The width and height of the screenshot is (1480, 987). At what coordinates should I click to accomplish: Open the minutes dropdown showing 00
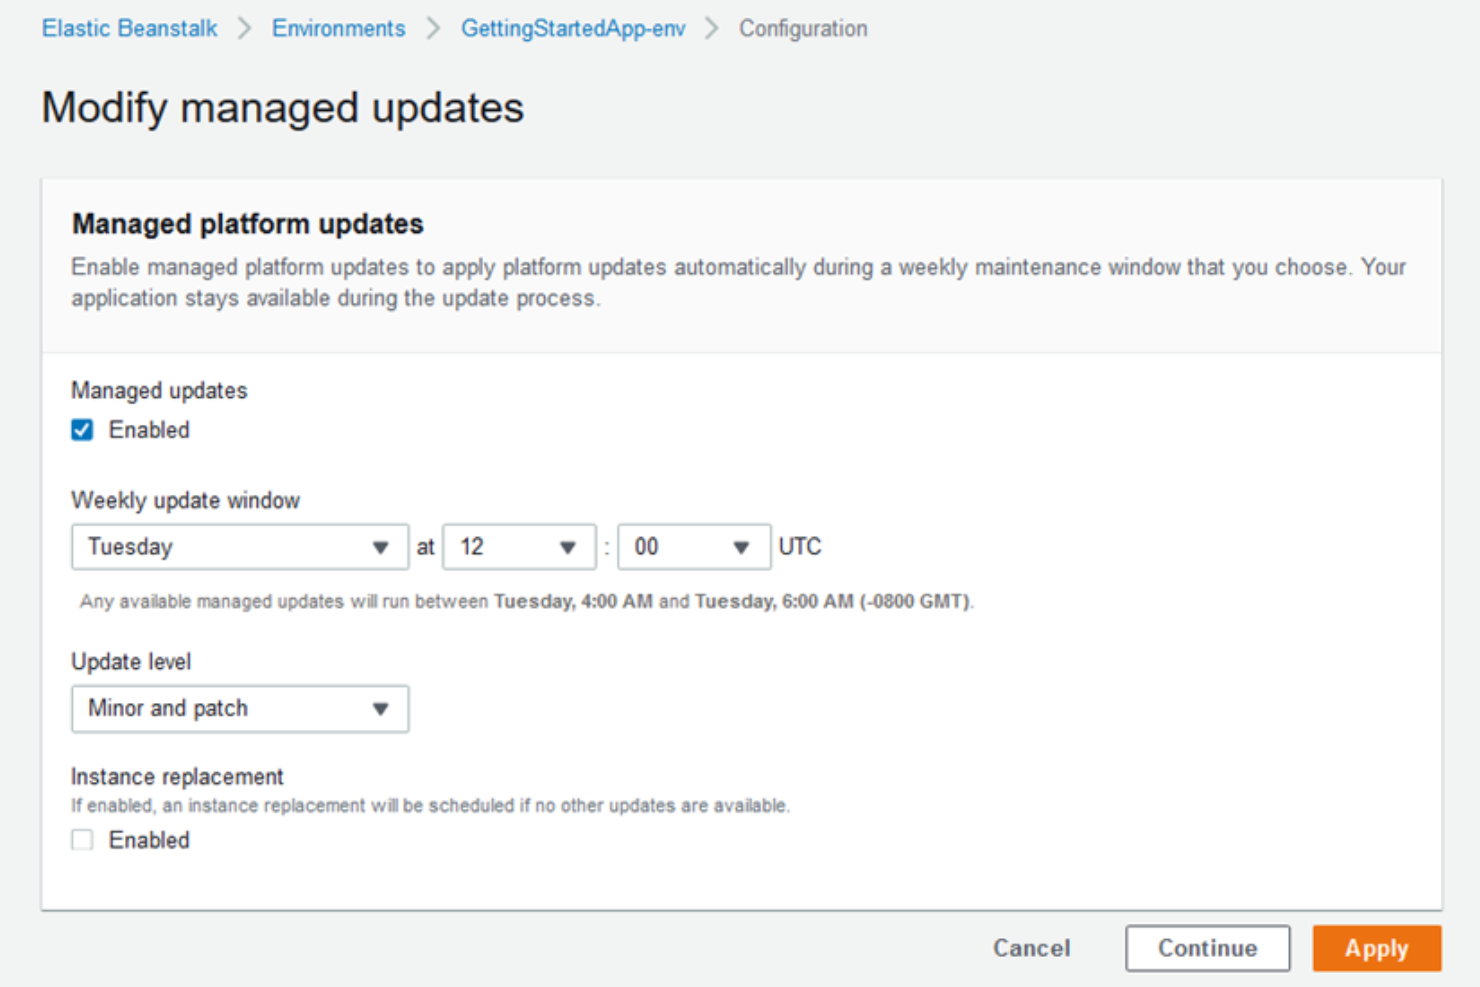click(694, 547)
